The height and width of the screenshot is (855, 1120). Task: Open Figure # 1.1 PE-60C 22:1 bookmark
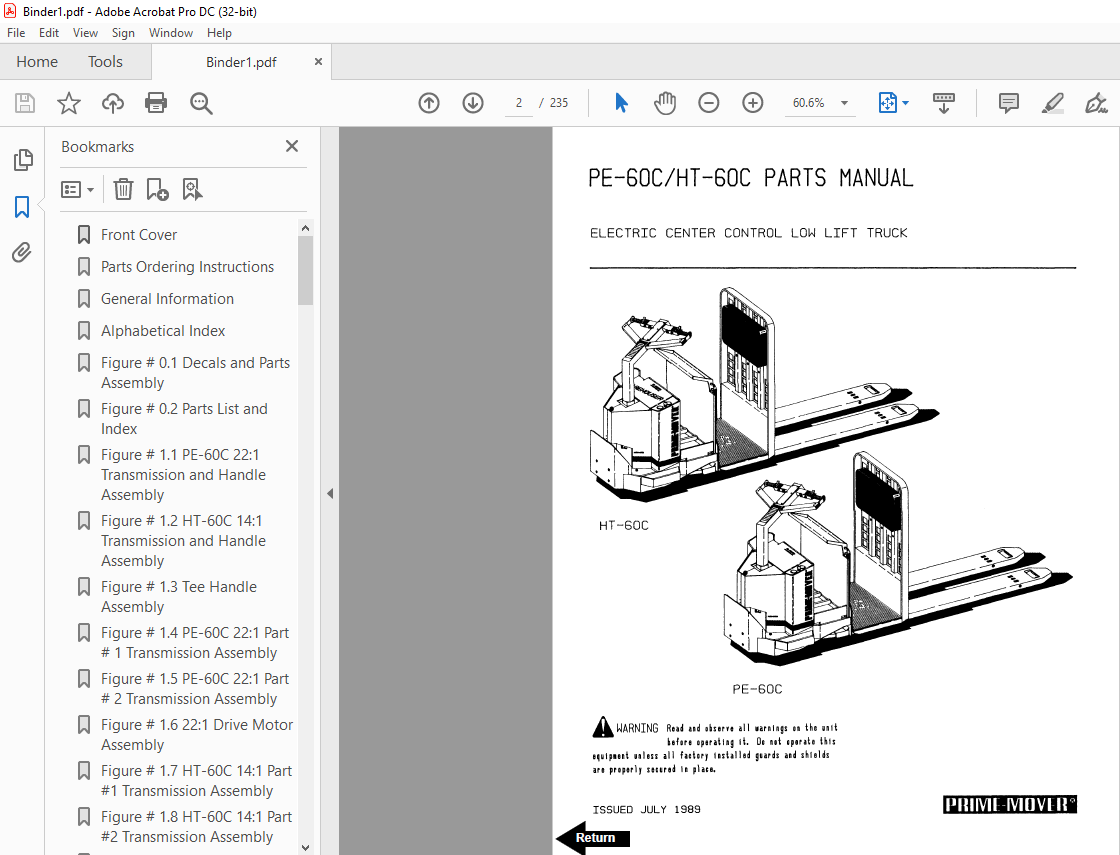pyautogui.click(x=183, y=475)
